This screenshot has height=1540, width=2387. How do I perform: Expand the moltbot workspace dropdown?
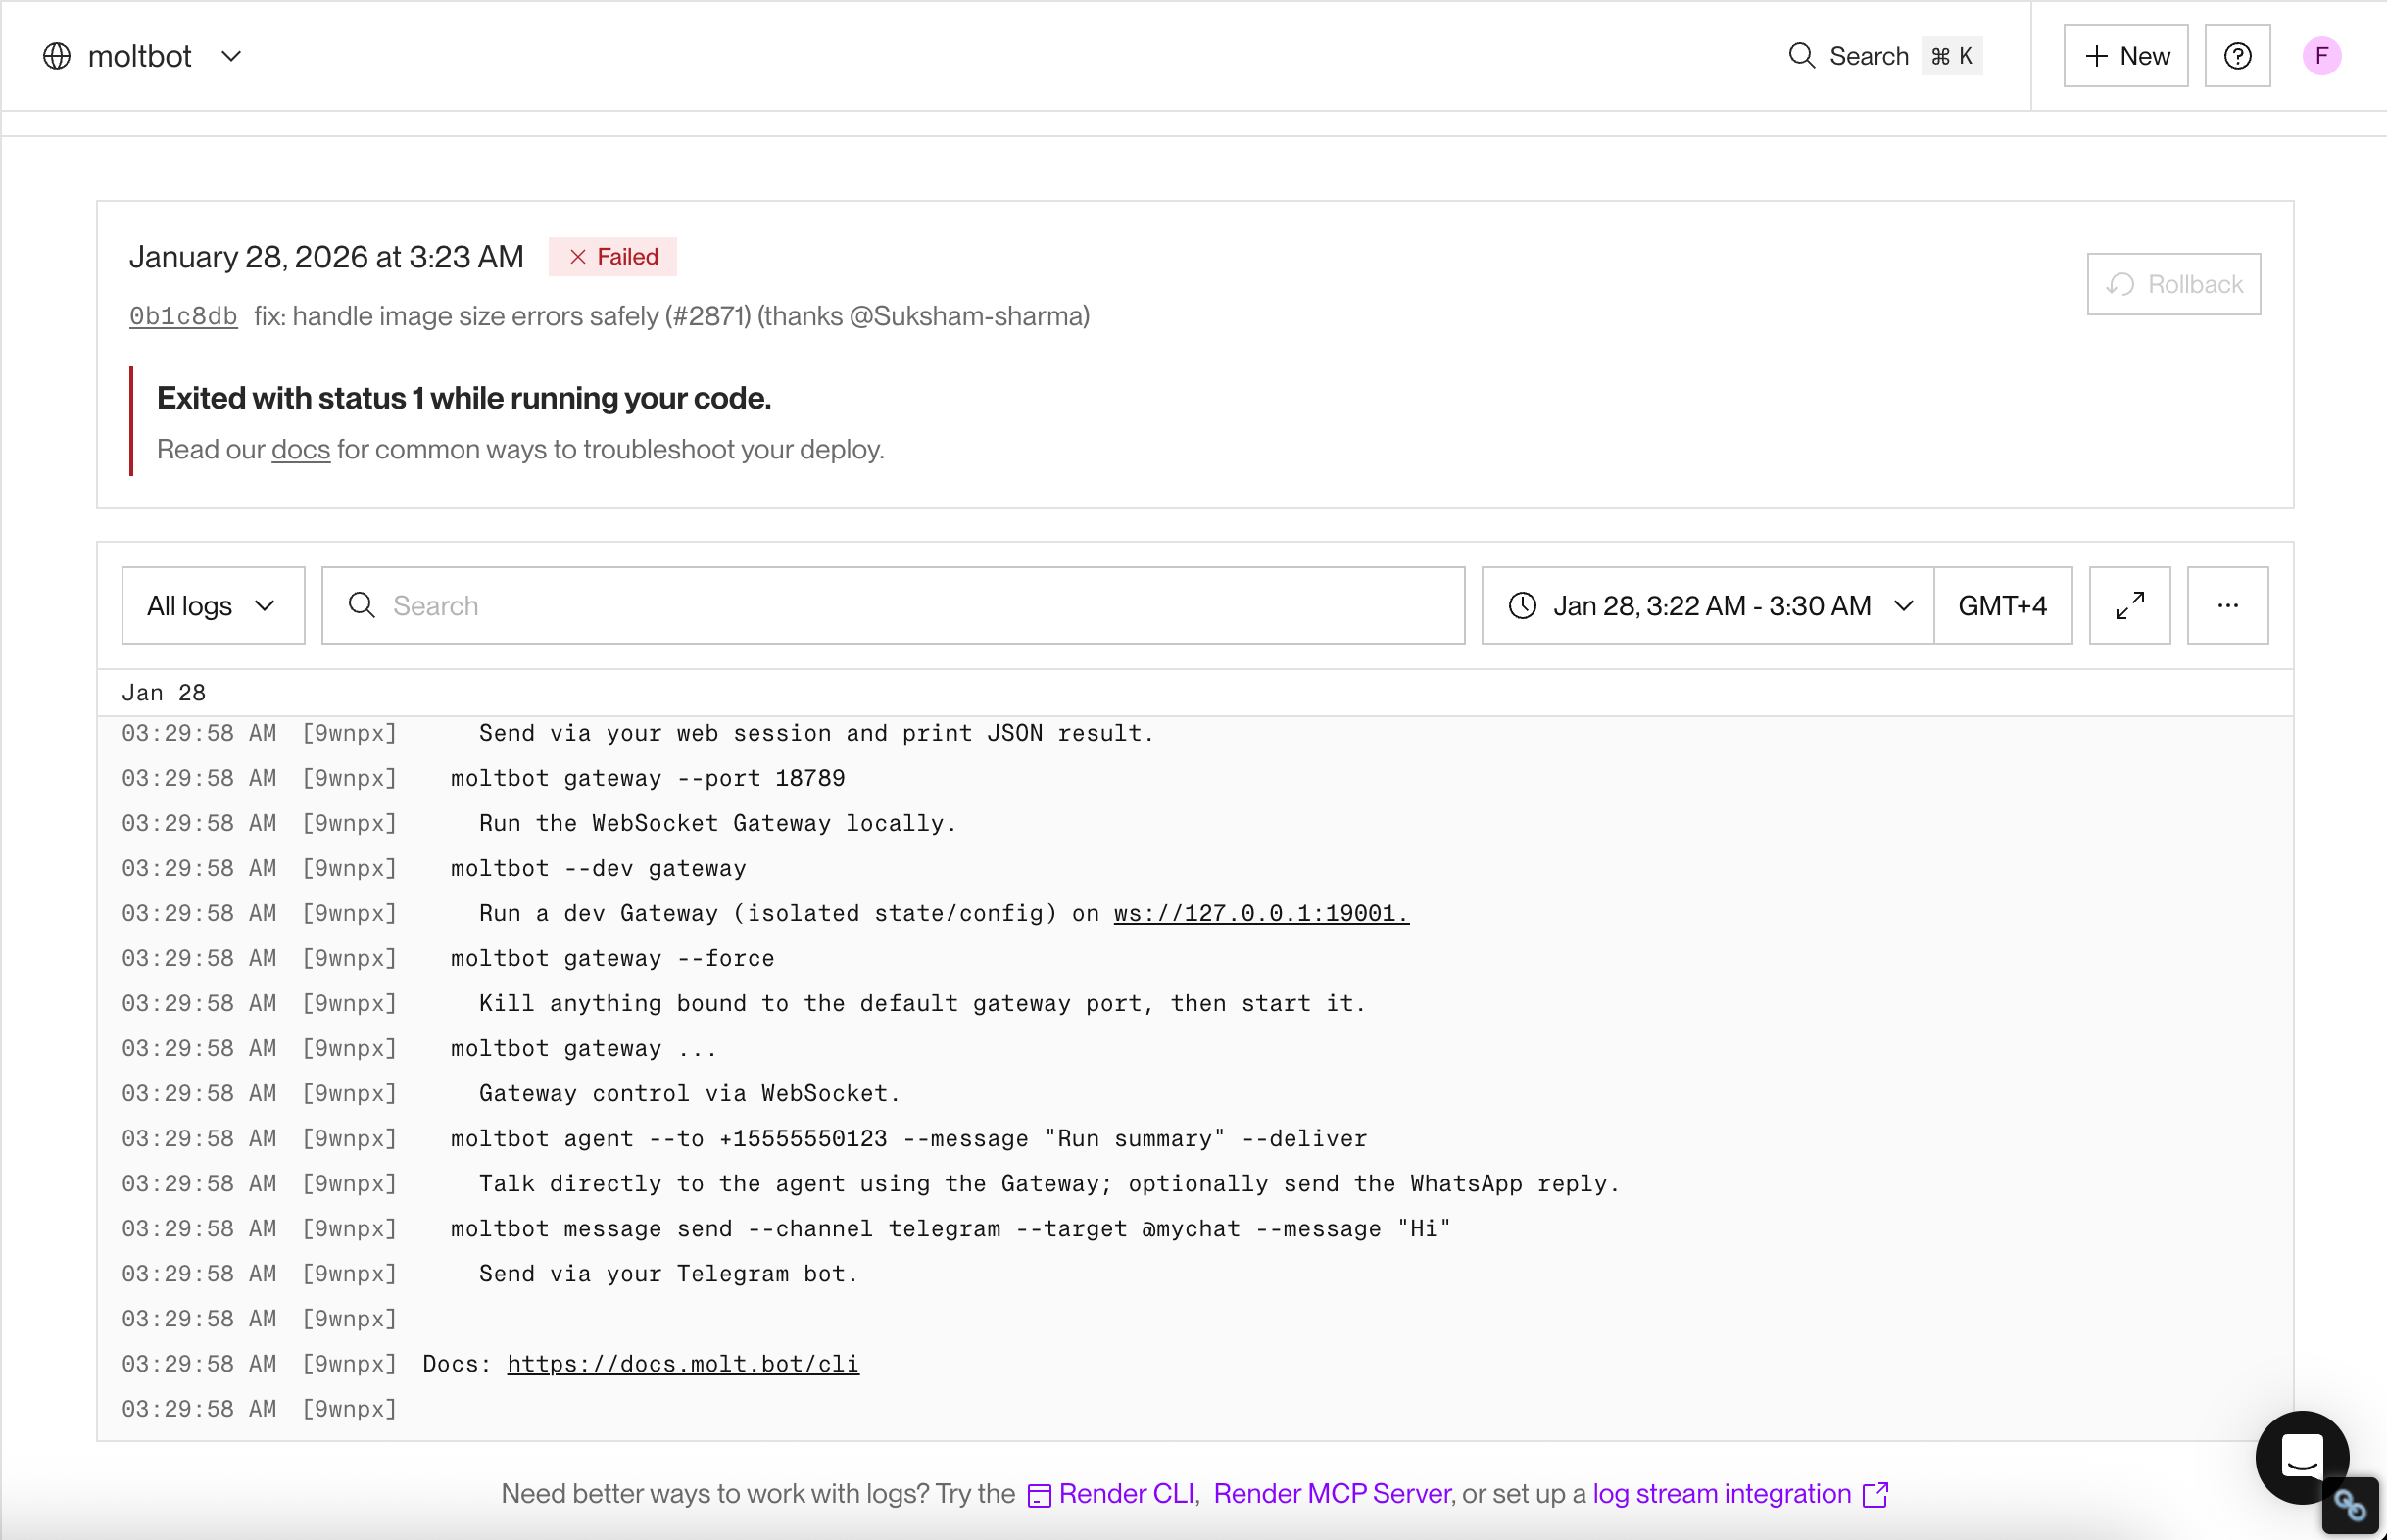231,56
